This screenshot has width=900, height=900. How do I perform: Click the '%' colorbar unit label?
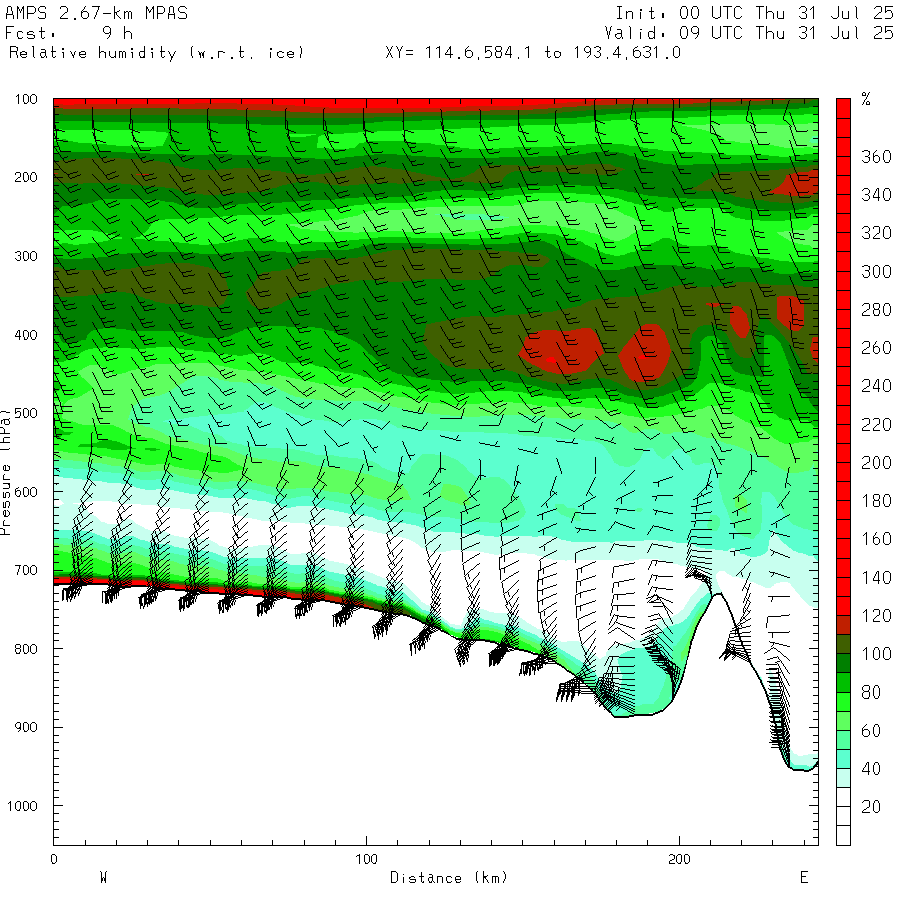(866, 99)
